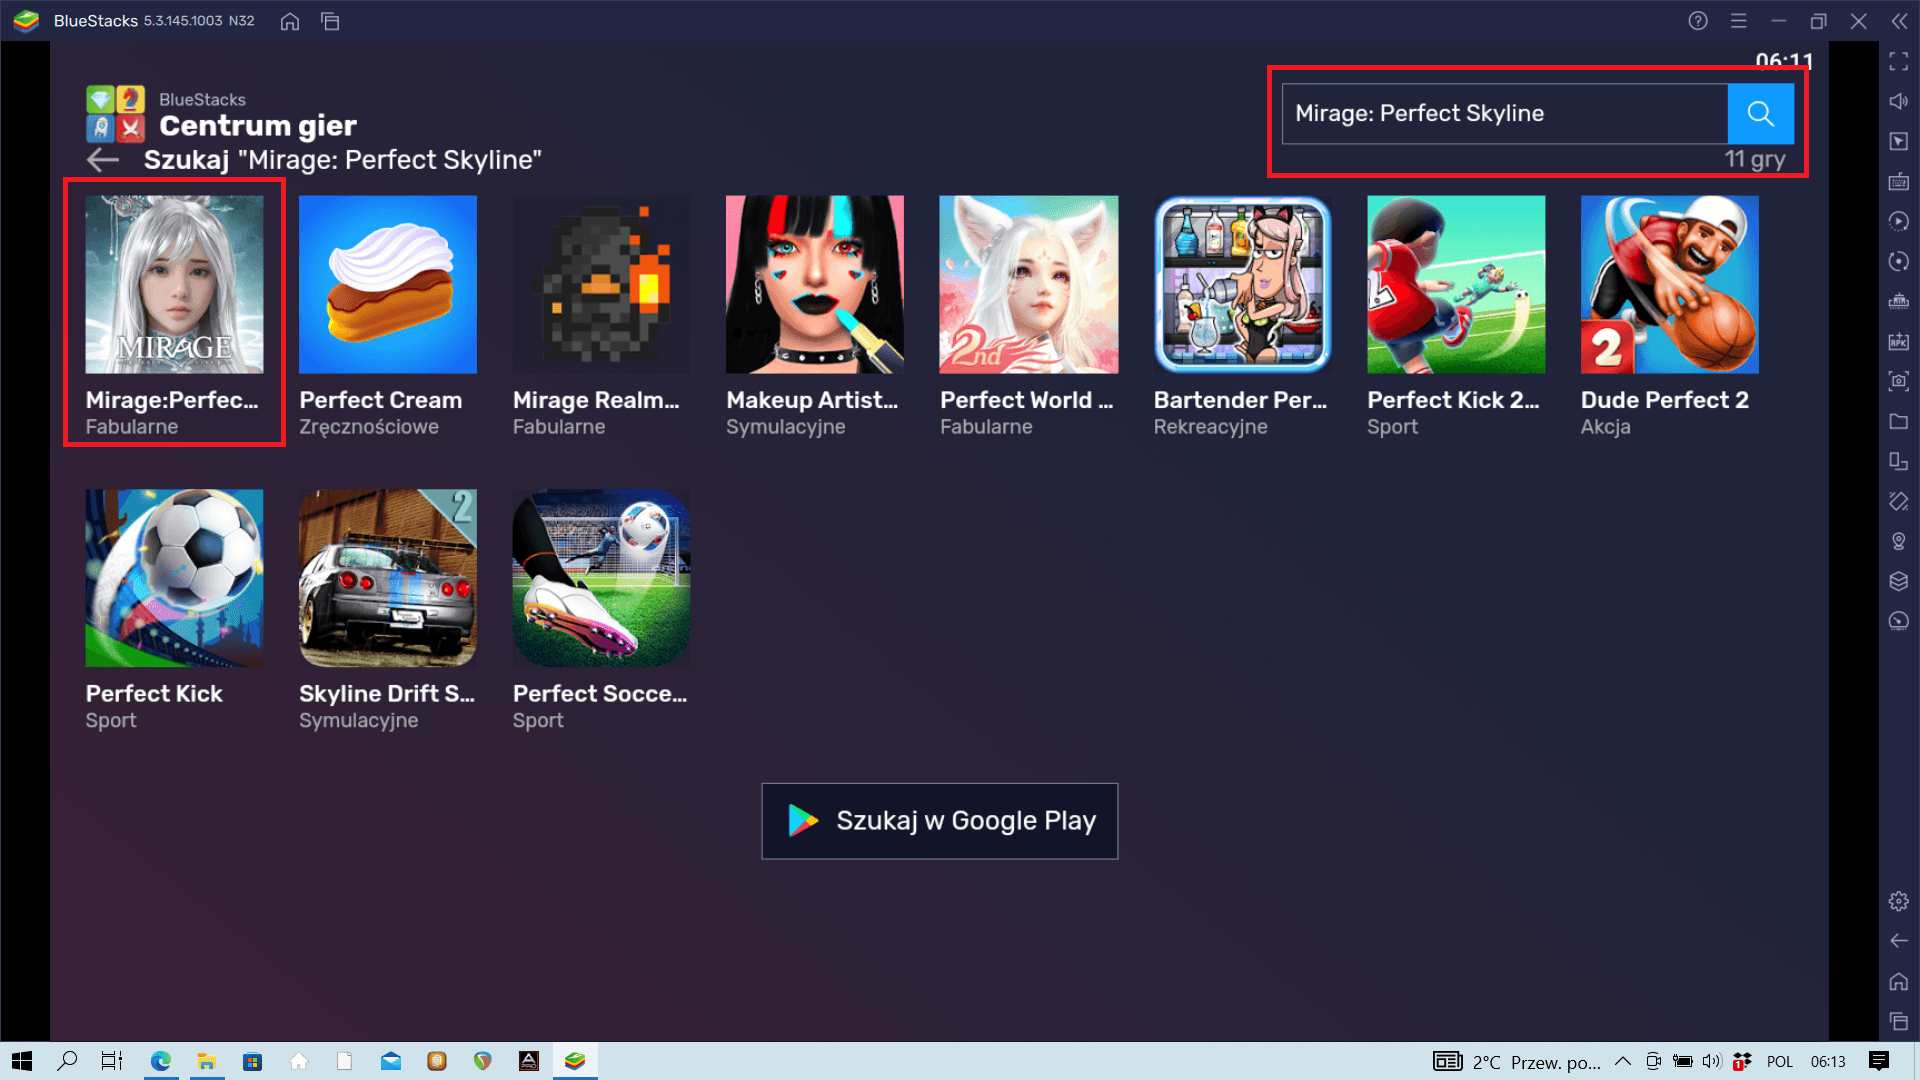Click the Szukaj w Google Play button
1920x1080 pixels.
(940, 821)
